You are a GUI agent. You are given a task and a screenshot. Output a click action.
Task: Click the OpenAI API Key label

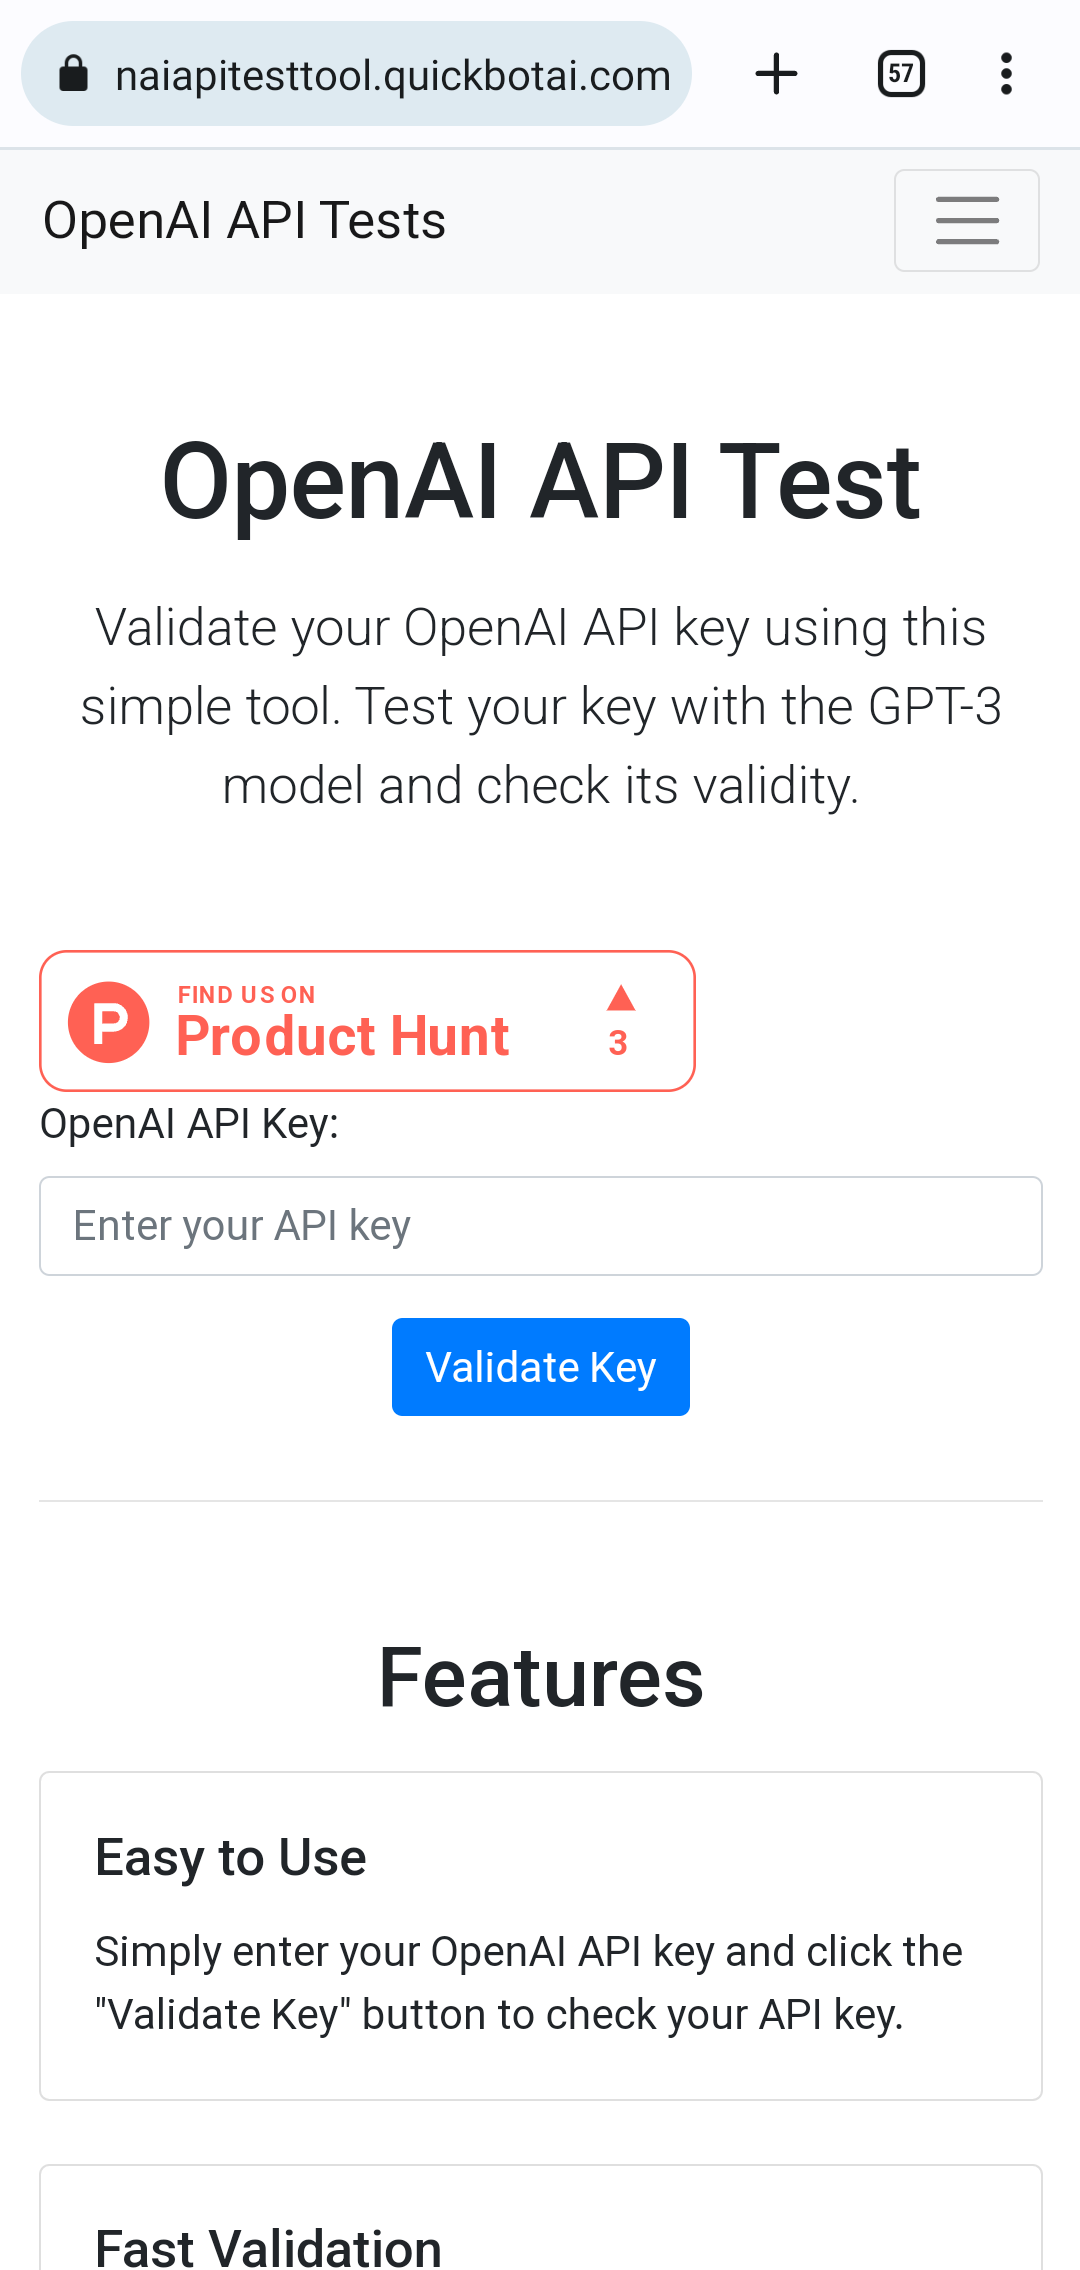point(190,1124)
